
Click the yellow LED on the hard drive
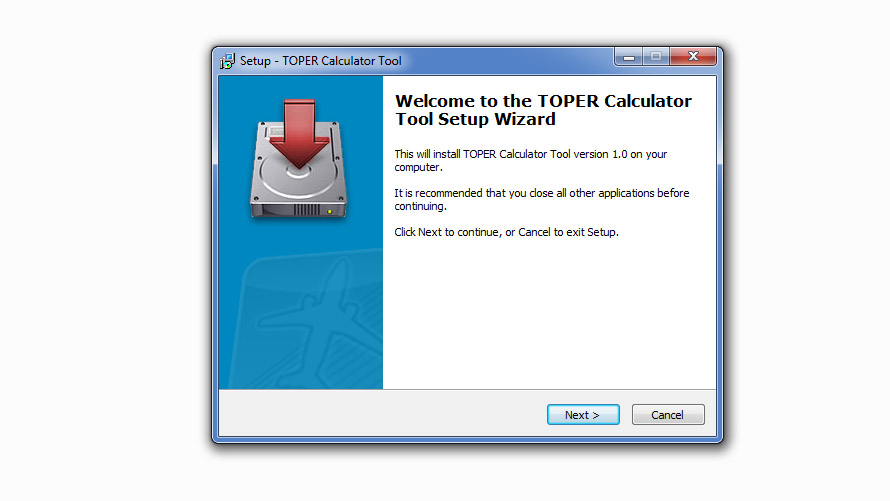330,212
